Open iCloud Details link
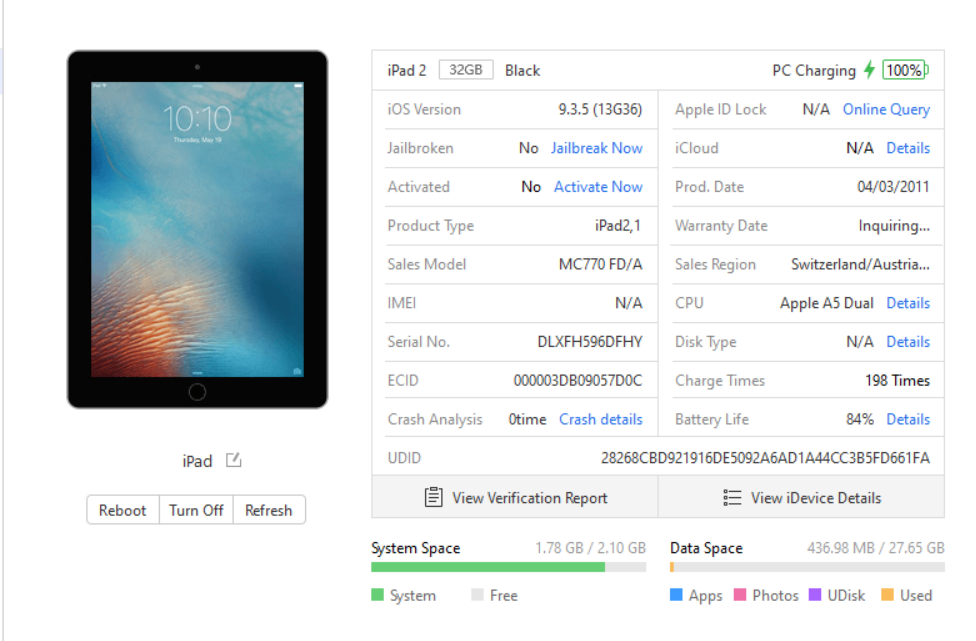The height and width of the screenshot is (641, 976). pos(908,148)
